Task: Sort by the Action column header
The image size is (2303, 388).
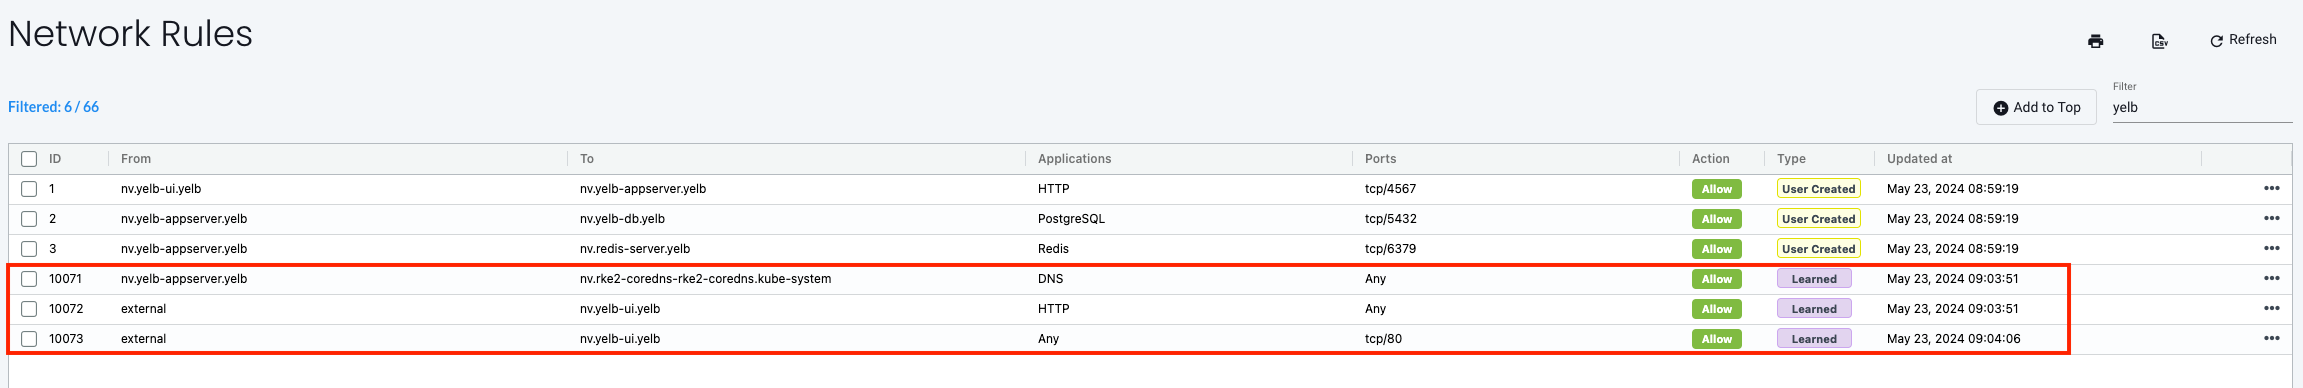Action: pyautogui.click(x=1710, y=159)
